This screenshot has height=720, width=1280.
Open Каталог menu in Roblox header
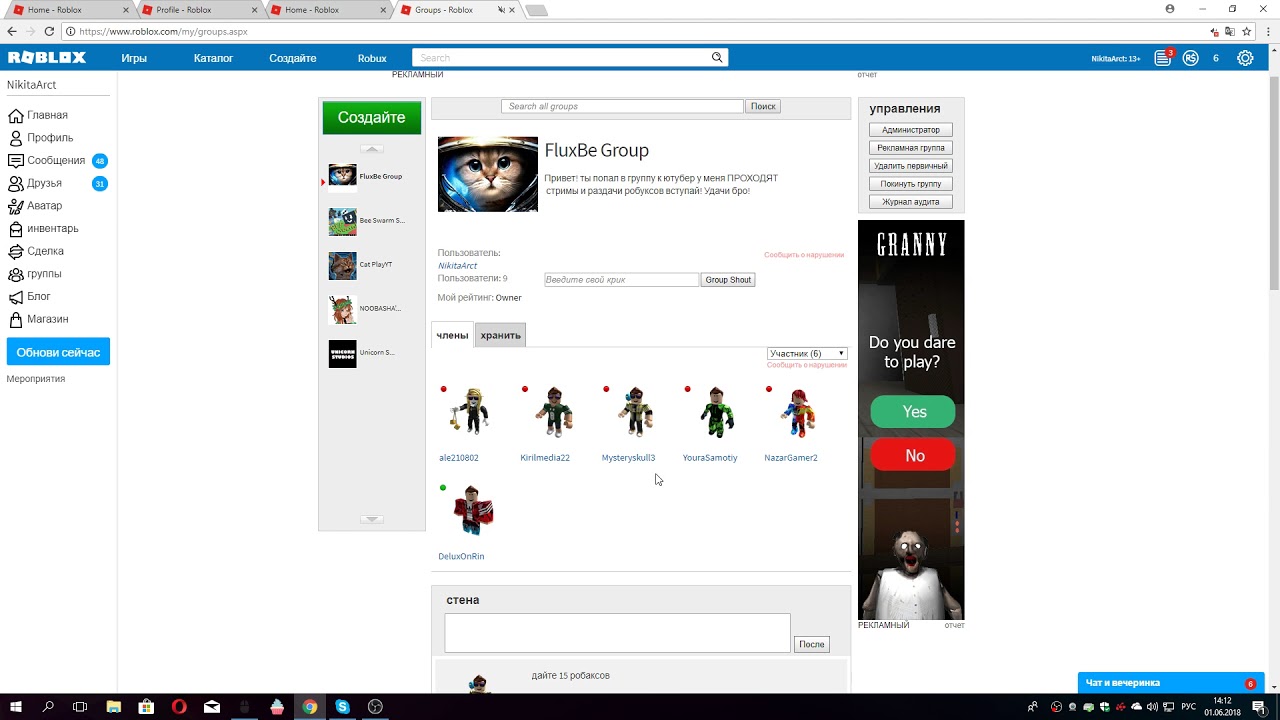(x=213, y=58)
